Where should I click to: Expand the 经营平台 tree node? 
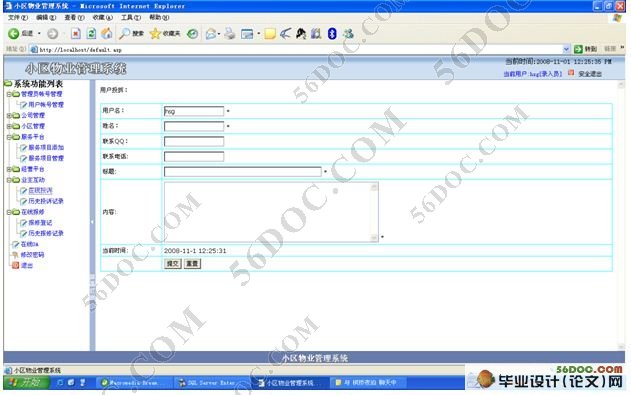(8, 169)
